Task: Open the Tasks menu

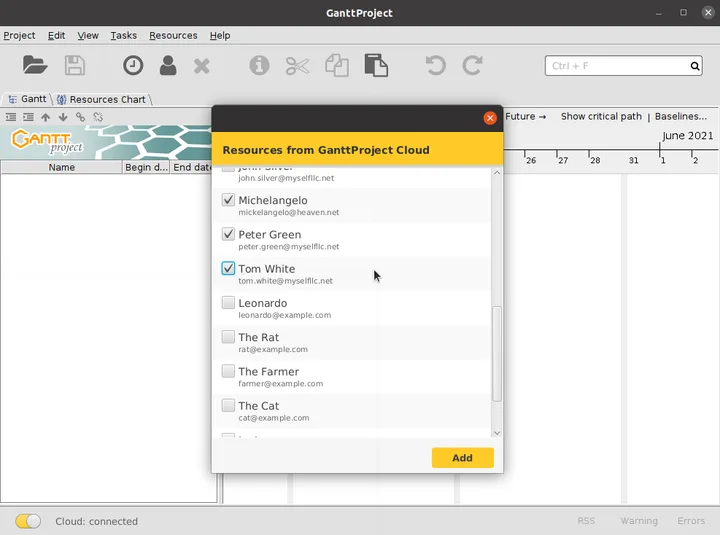Action: click(x=124, y=35)
